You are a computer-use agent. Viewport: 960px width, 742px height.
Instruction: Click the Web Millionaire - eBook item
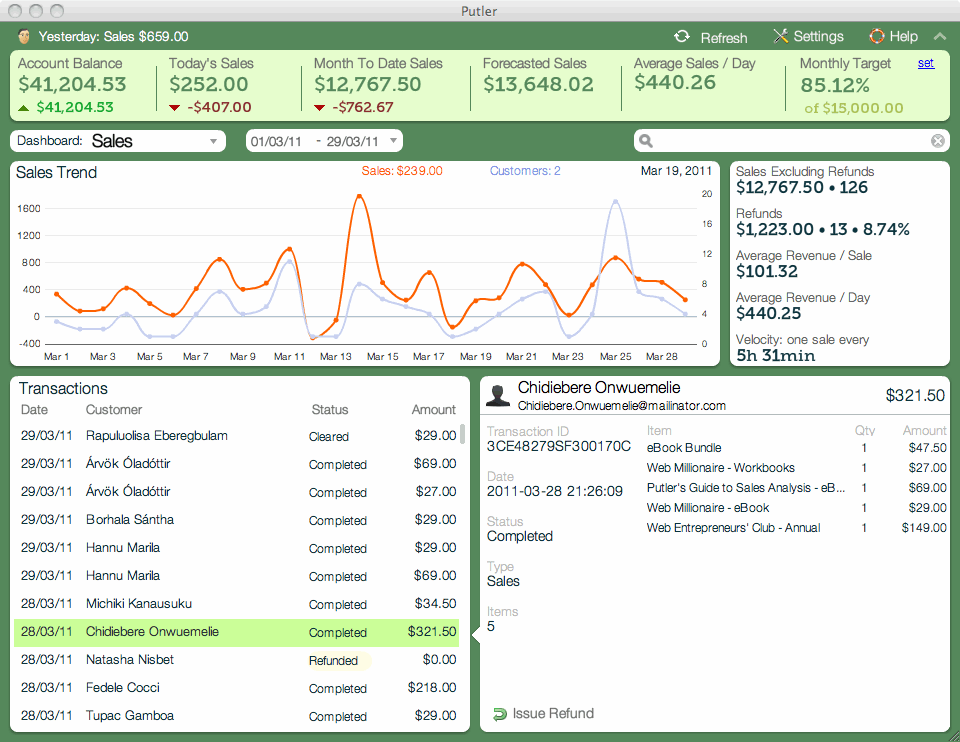tap(796, 508)
